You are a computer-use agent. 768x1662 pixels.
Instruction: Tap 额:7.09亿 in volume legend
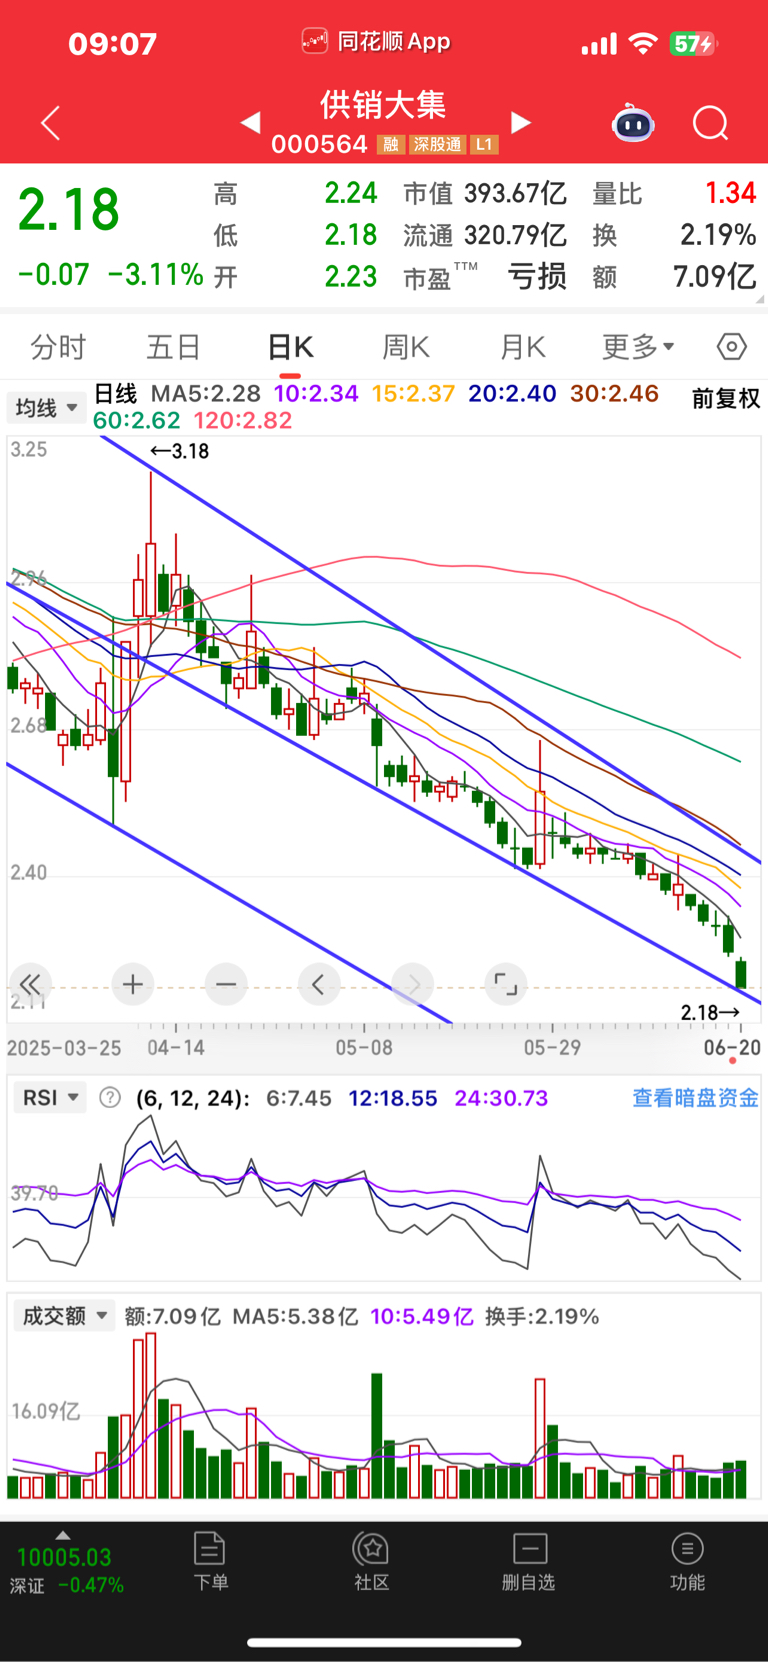(172, 1316)
